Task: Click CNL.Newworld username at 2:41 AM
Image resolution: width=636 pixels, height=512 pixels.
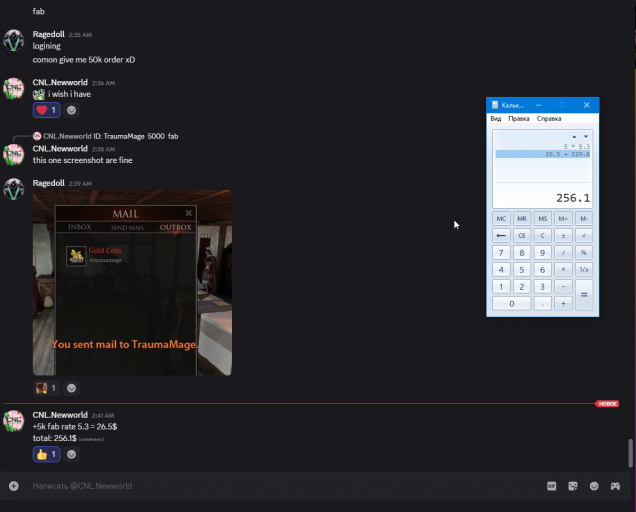Action: click(60, 415)
